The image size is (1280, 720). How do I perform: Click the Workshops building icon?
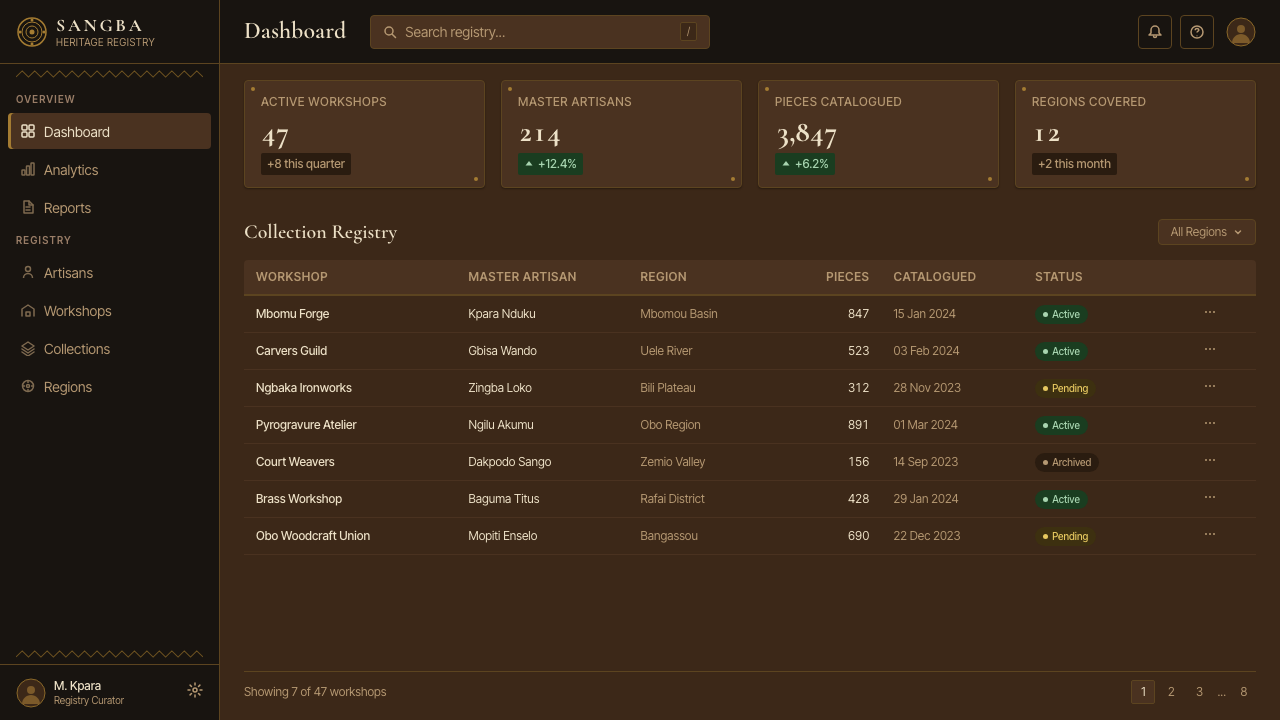click(28, 310)
